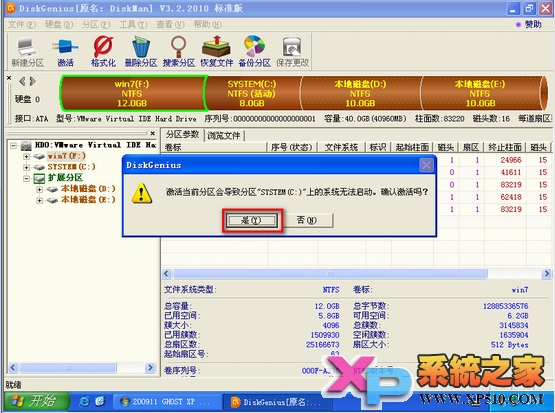This screenshot has width=555, height=413.
Task: Select the SYSTEM(C:) partition bar segment
Action: click(x=252, y=93)
